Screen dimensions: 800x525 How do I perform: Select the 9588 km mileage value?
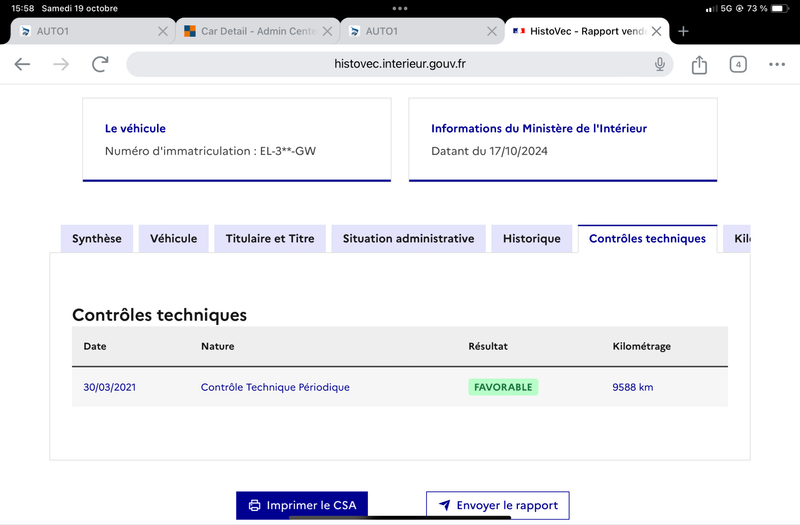[633, 387]
